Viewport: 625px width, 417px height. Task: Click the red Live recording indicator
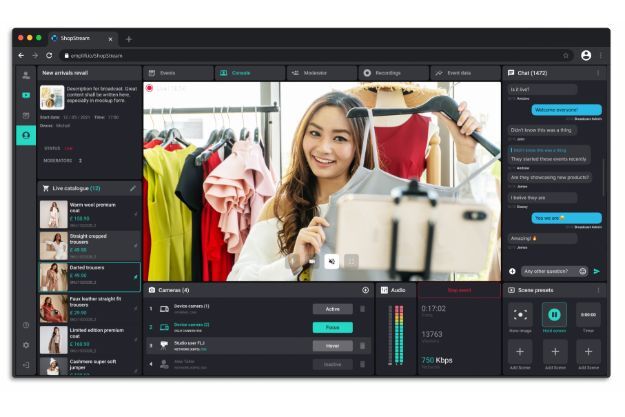coord(149,88)
